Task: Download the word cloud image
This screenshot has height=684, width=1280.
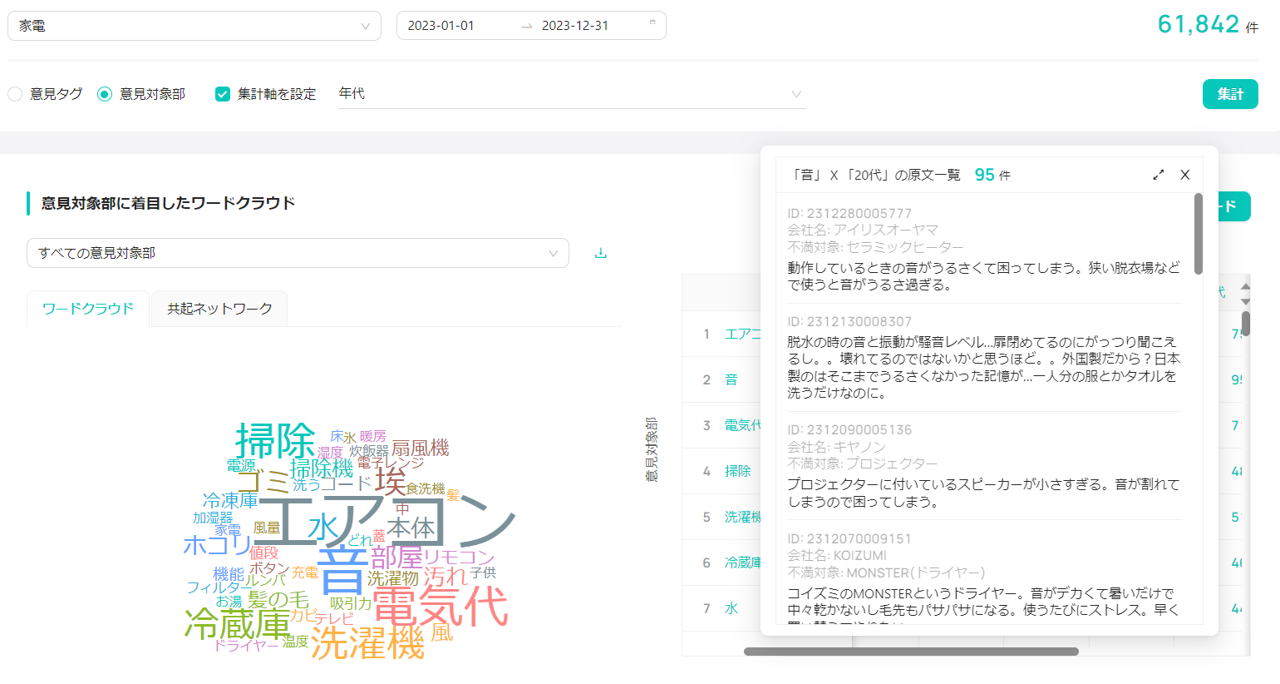Action: click(601, 253)
